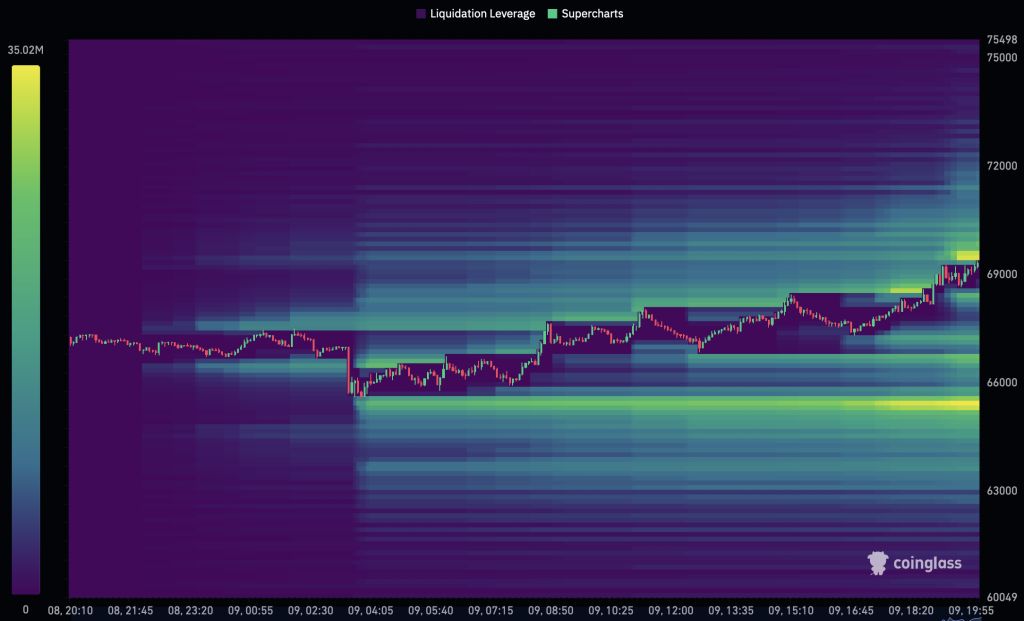Click the yellow liquidation band above 69000

[967, 256]
